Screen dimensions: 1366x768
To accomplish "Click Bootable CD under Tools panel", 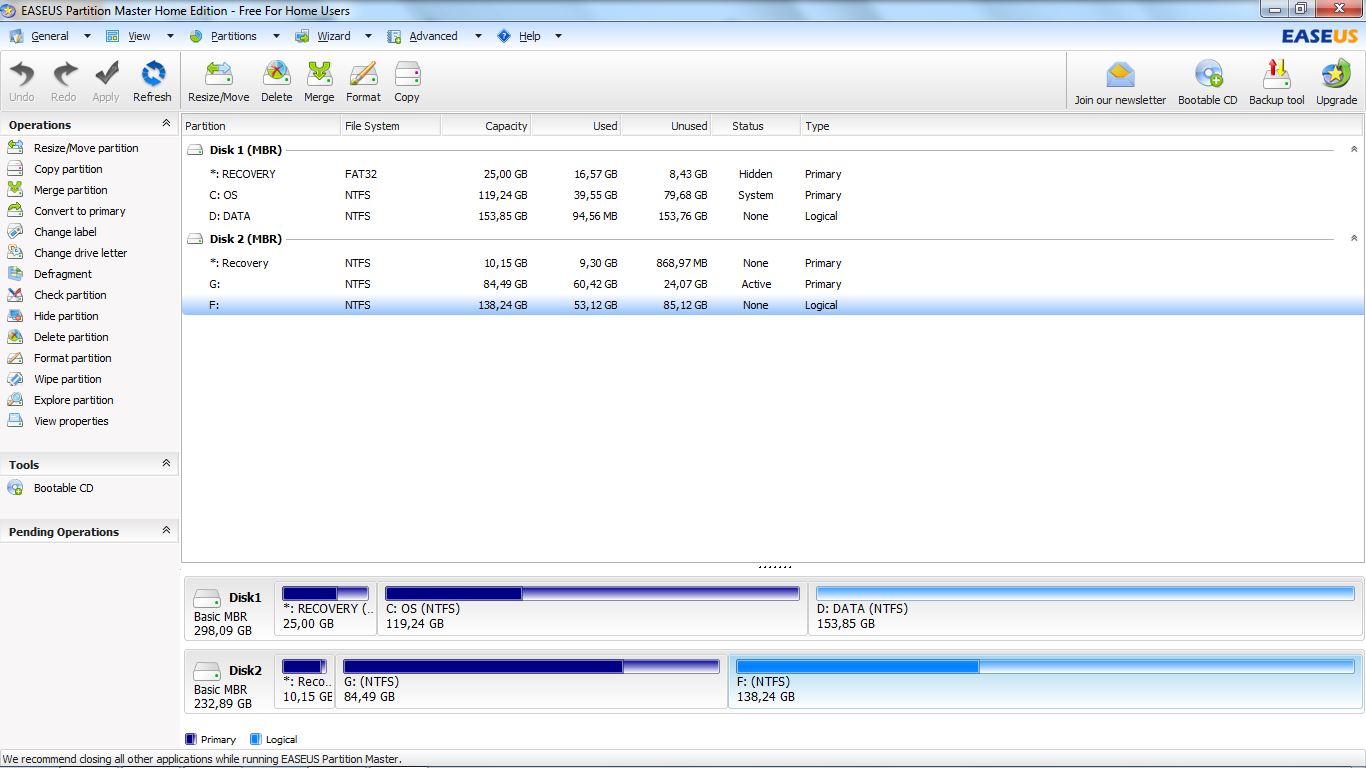I will click(x=63, y=488).
